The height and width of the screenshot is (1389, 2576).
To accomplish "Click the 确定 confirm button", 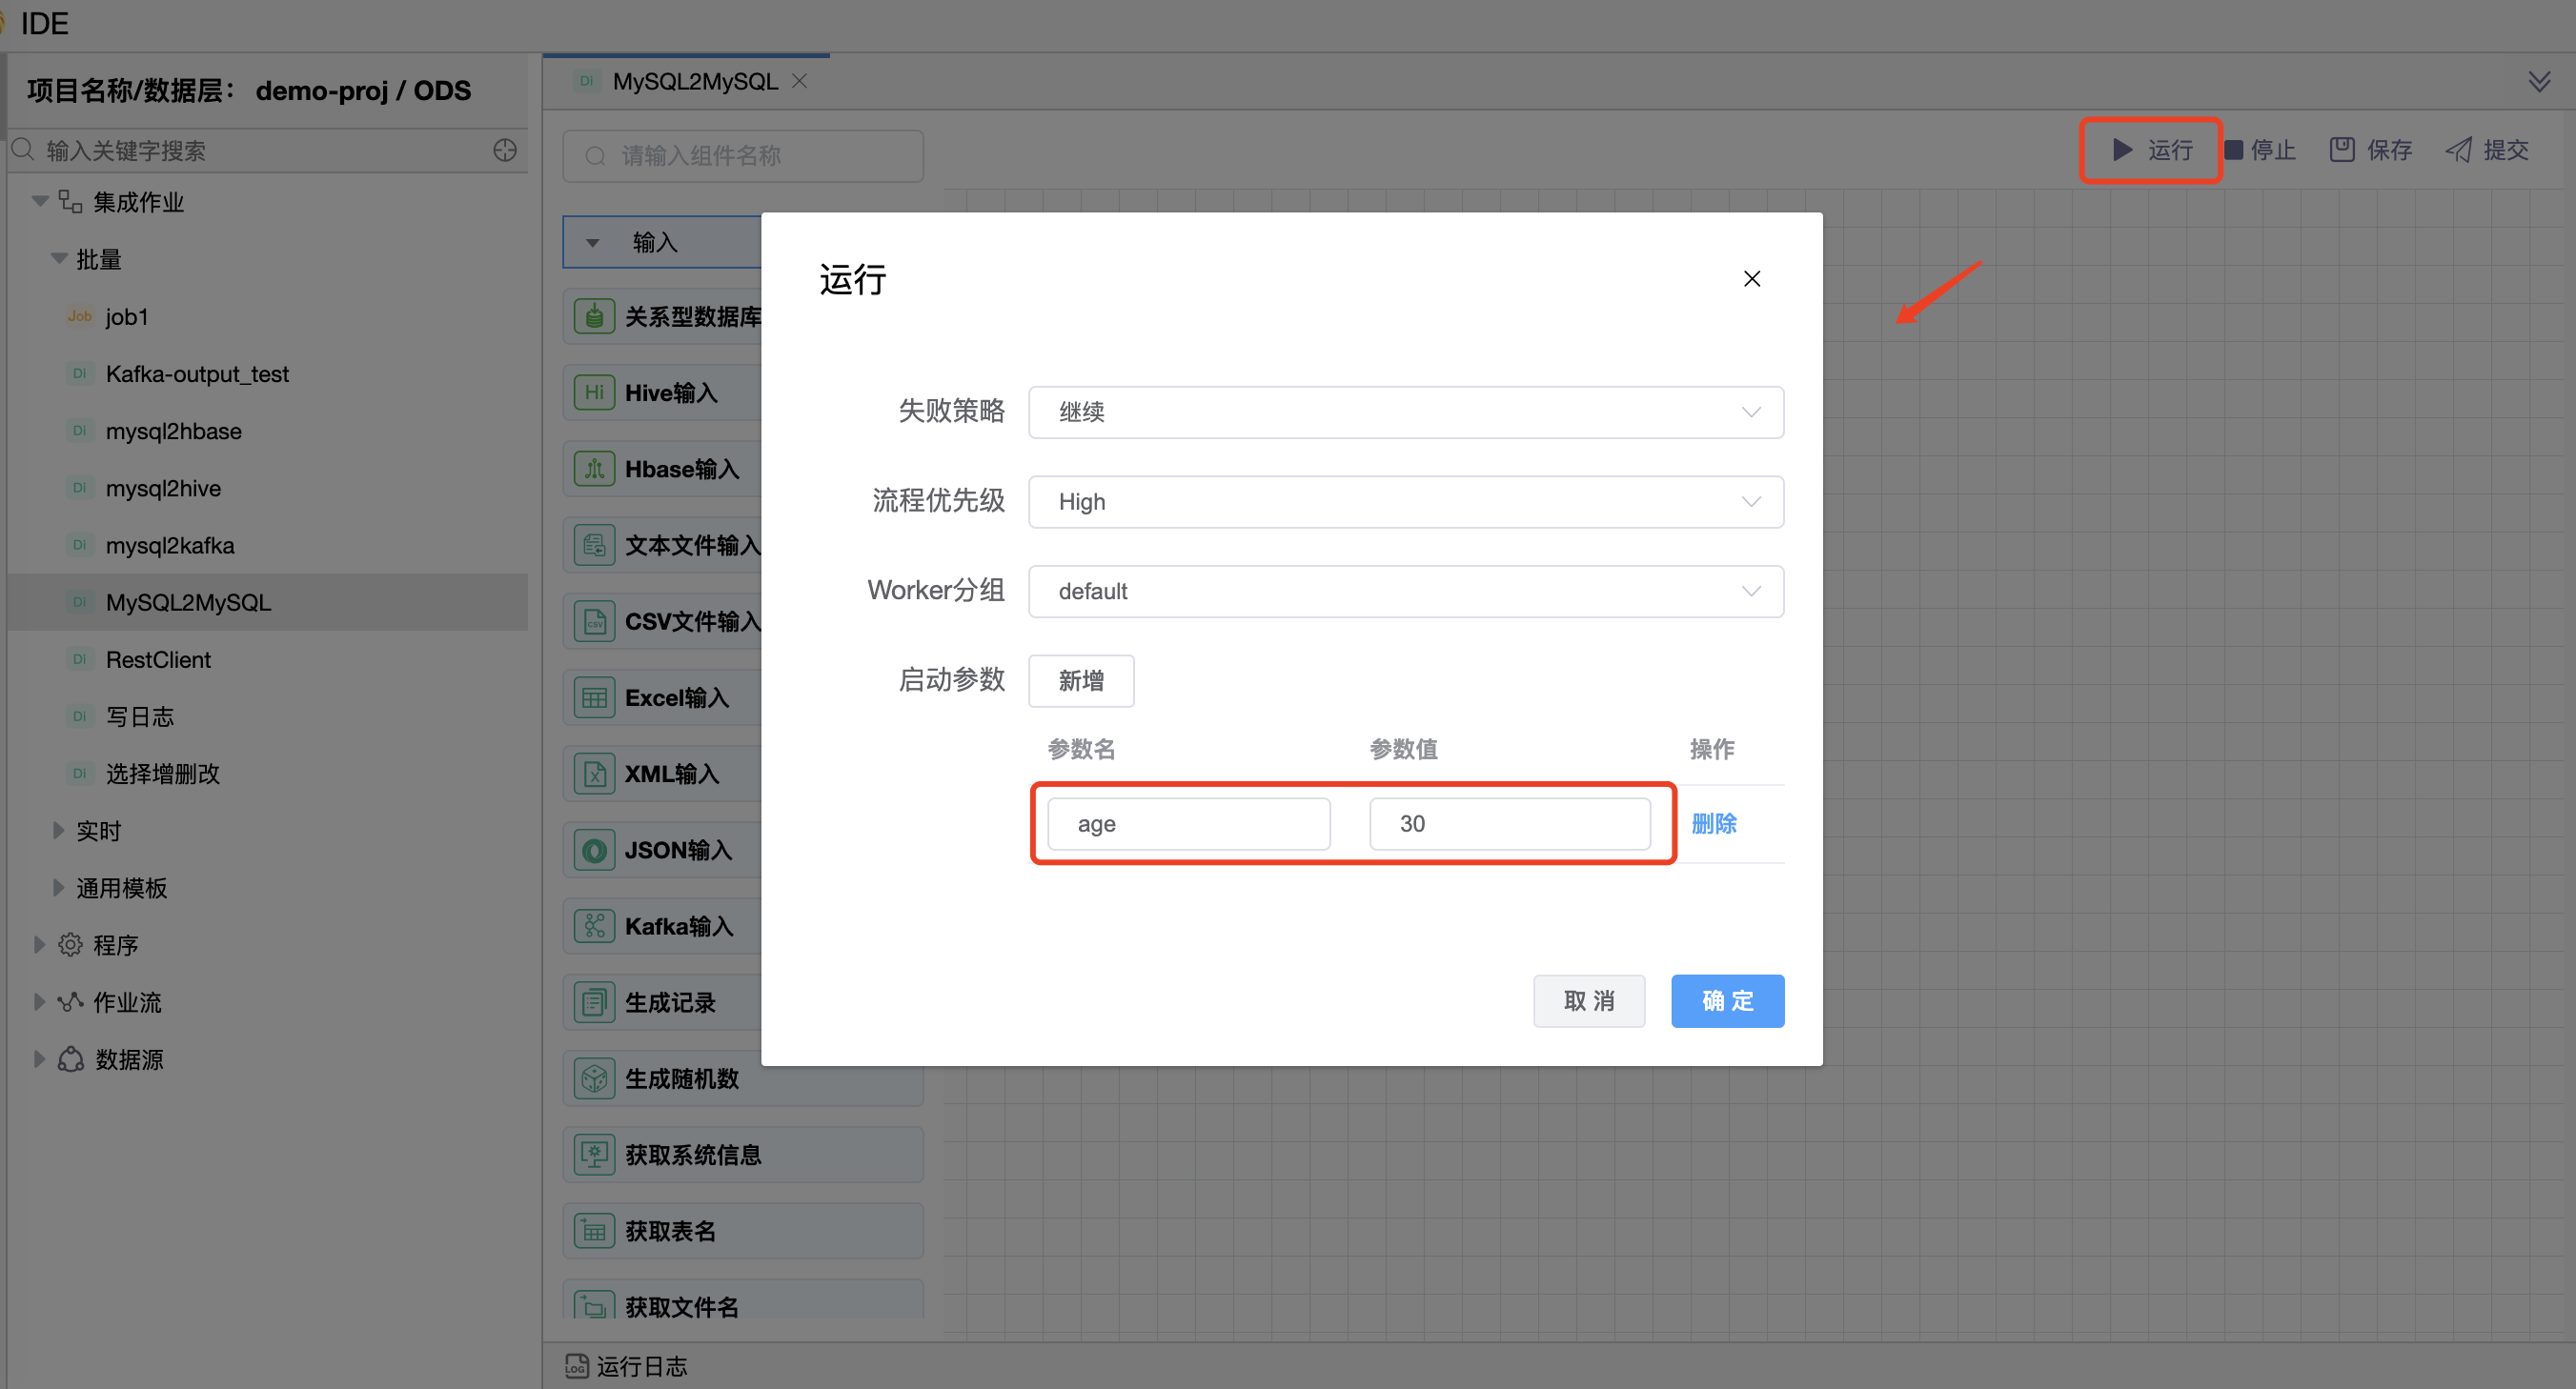I will pyautogui.click(x=1726, y=1000).
